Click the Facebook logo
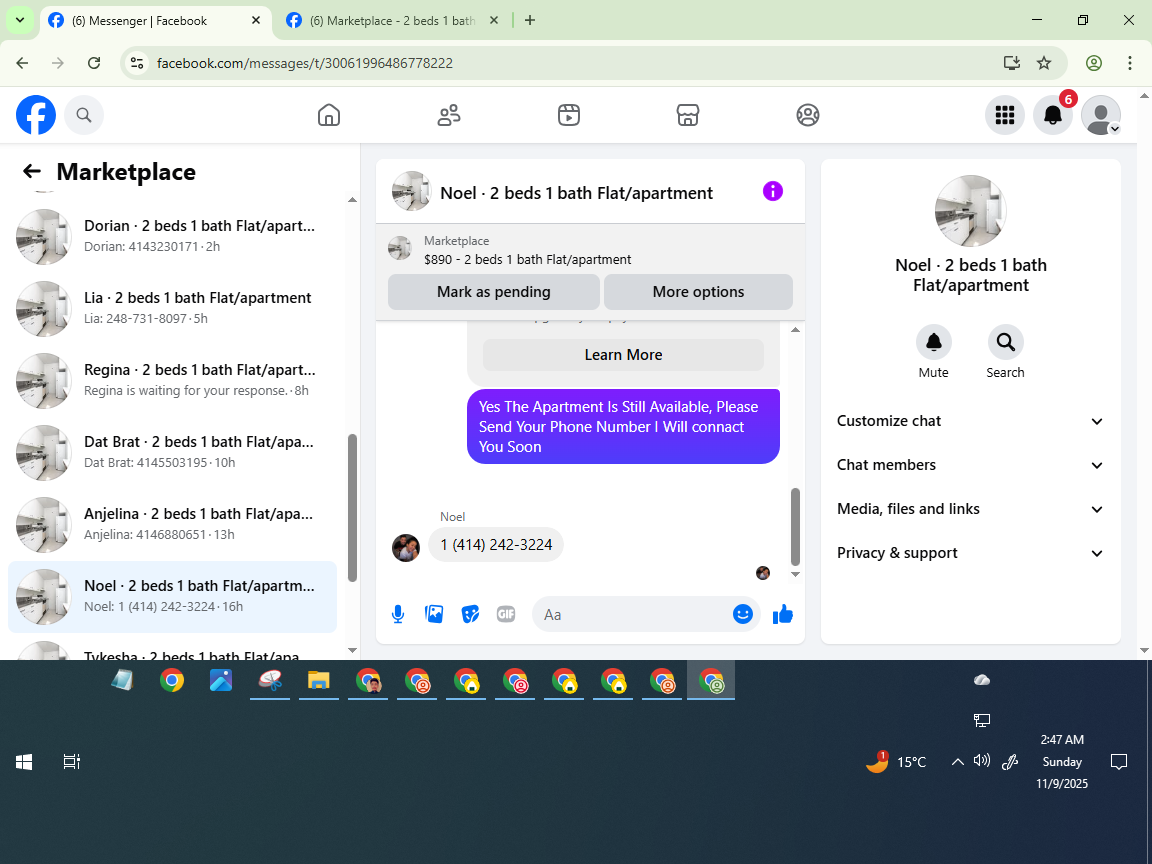The width and height of the screenshot is (1152, 864). (36, 115)
